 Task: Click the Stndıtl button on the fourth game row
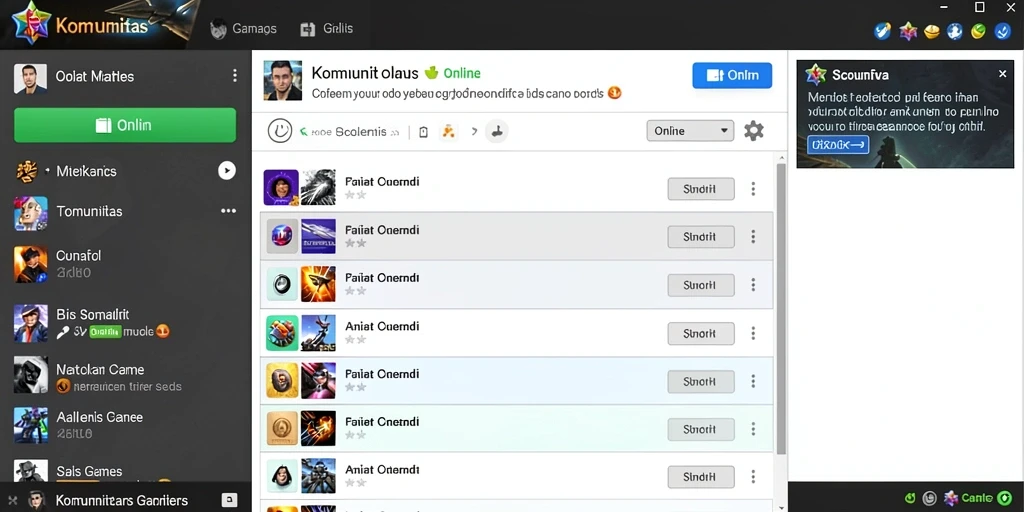point(701,334)
